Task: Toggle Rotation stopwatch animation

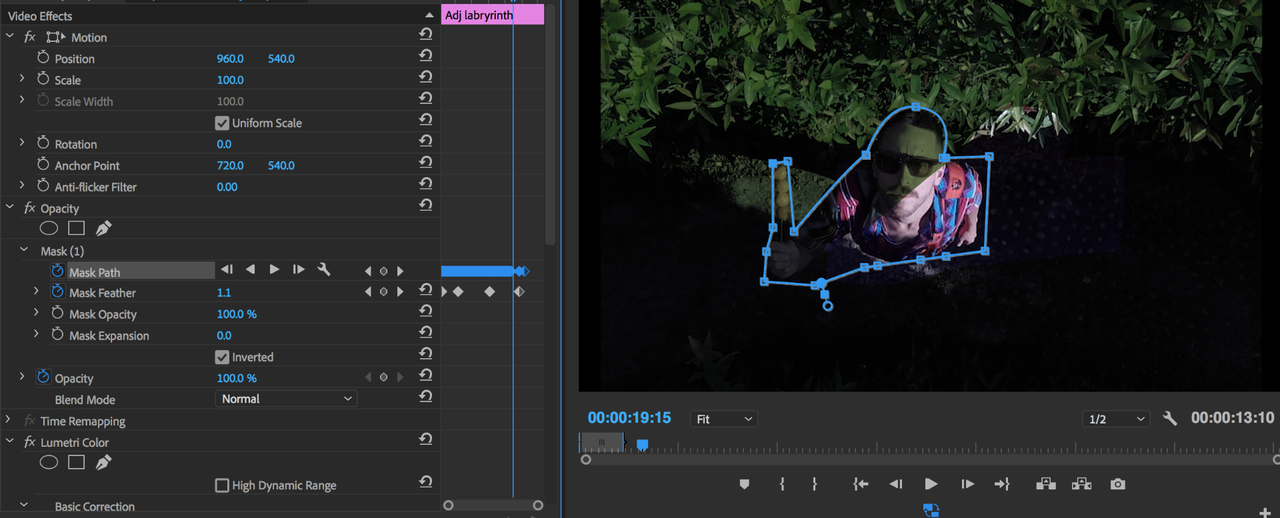Action: [x=43, y=144]
